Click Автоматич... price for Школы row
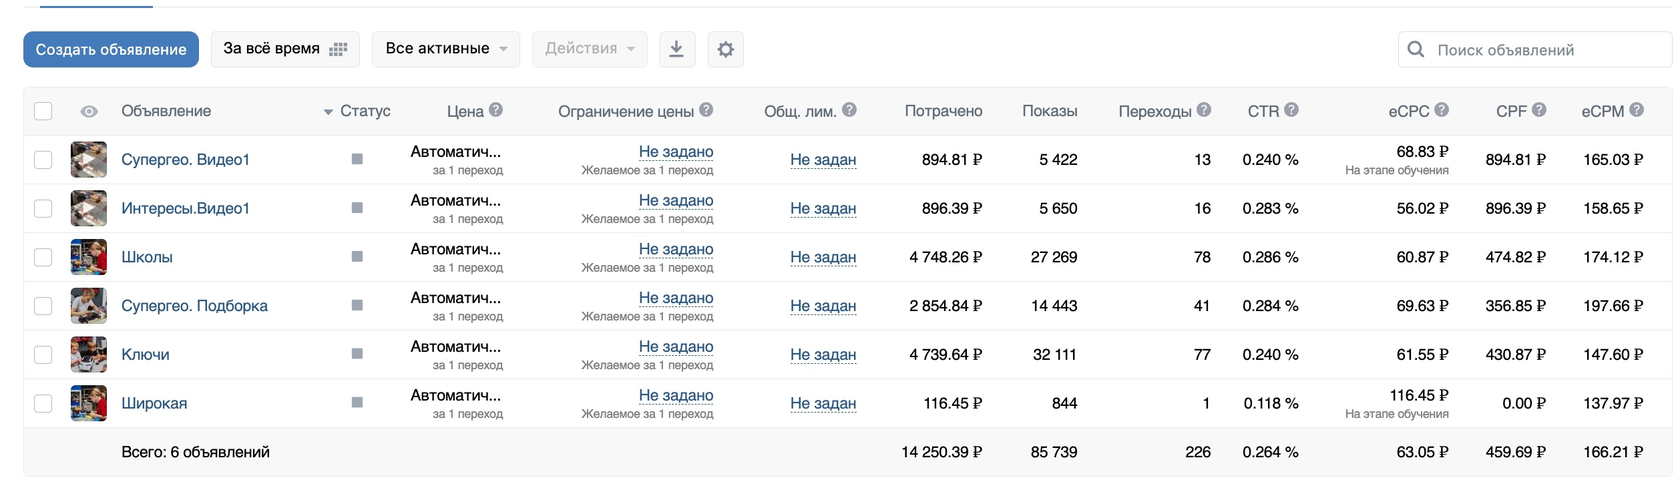Screen dimensions: 1680x482 pos(456,249)
